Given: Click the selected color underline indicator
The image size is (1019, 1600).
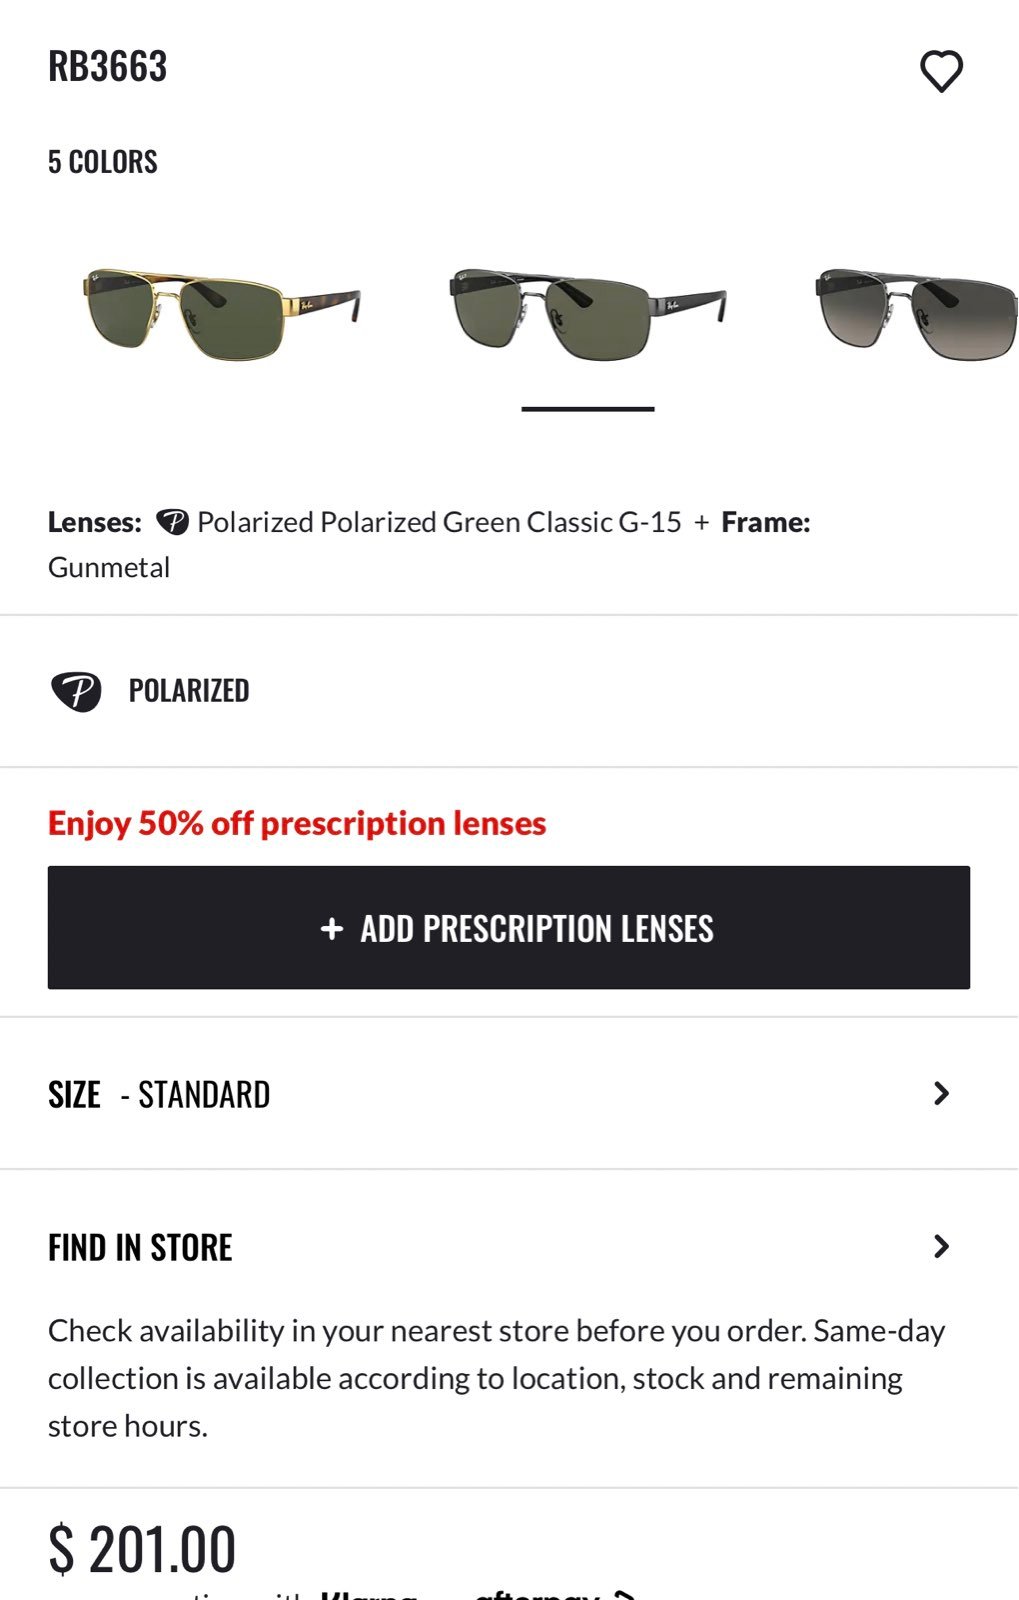Looking at the screenshot, I should tap(588, 409).
